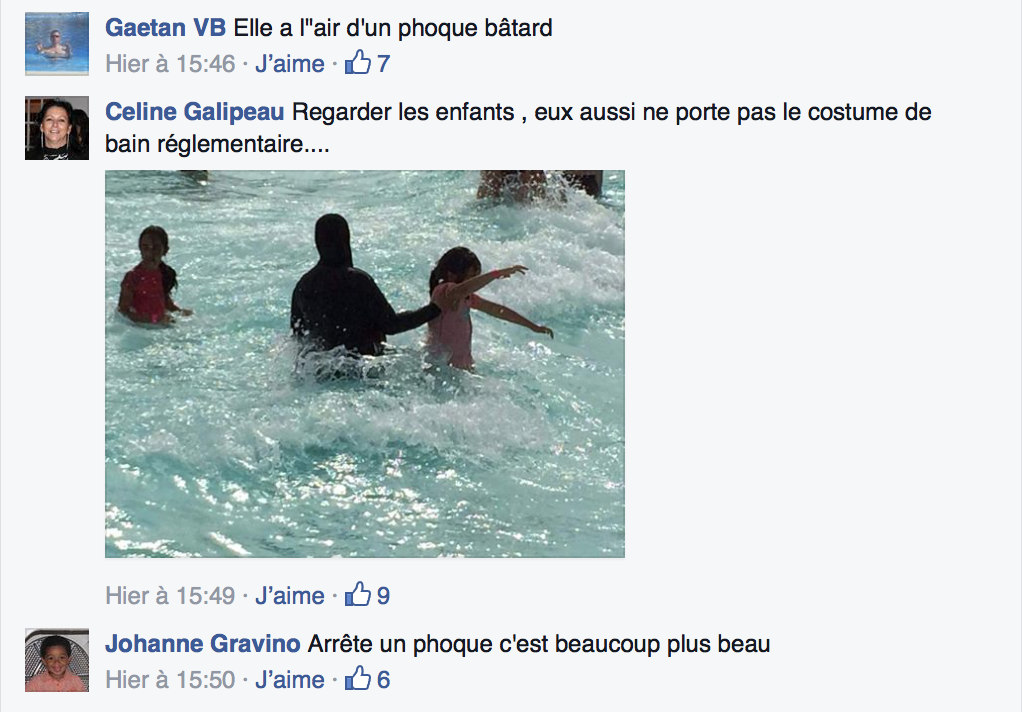Visit Johanne Gravino's profile name link

click(x=203, y=644)
